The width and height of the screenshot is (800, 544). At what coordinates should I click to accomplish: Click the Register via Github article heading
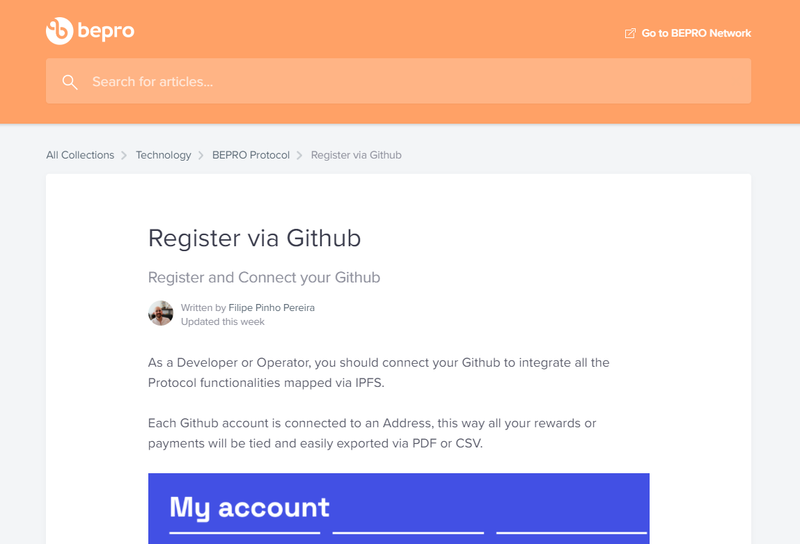tap(254, 238)
